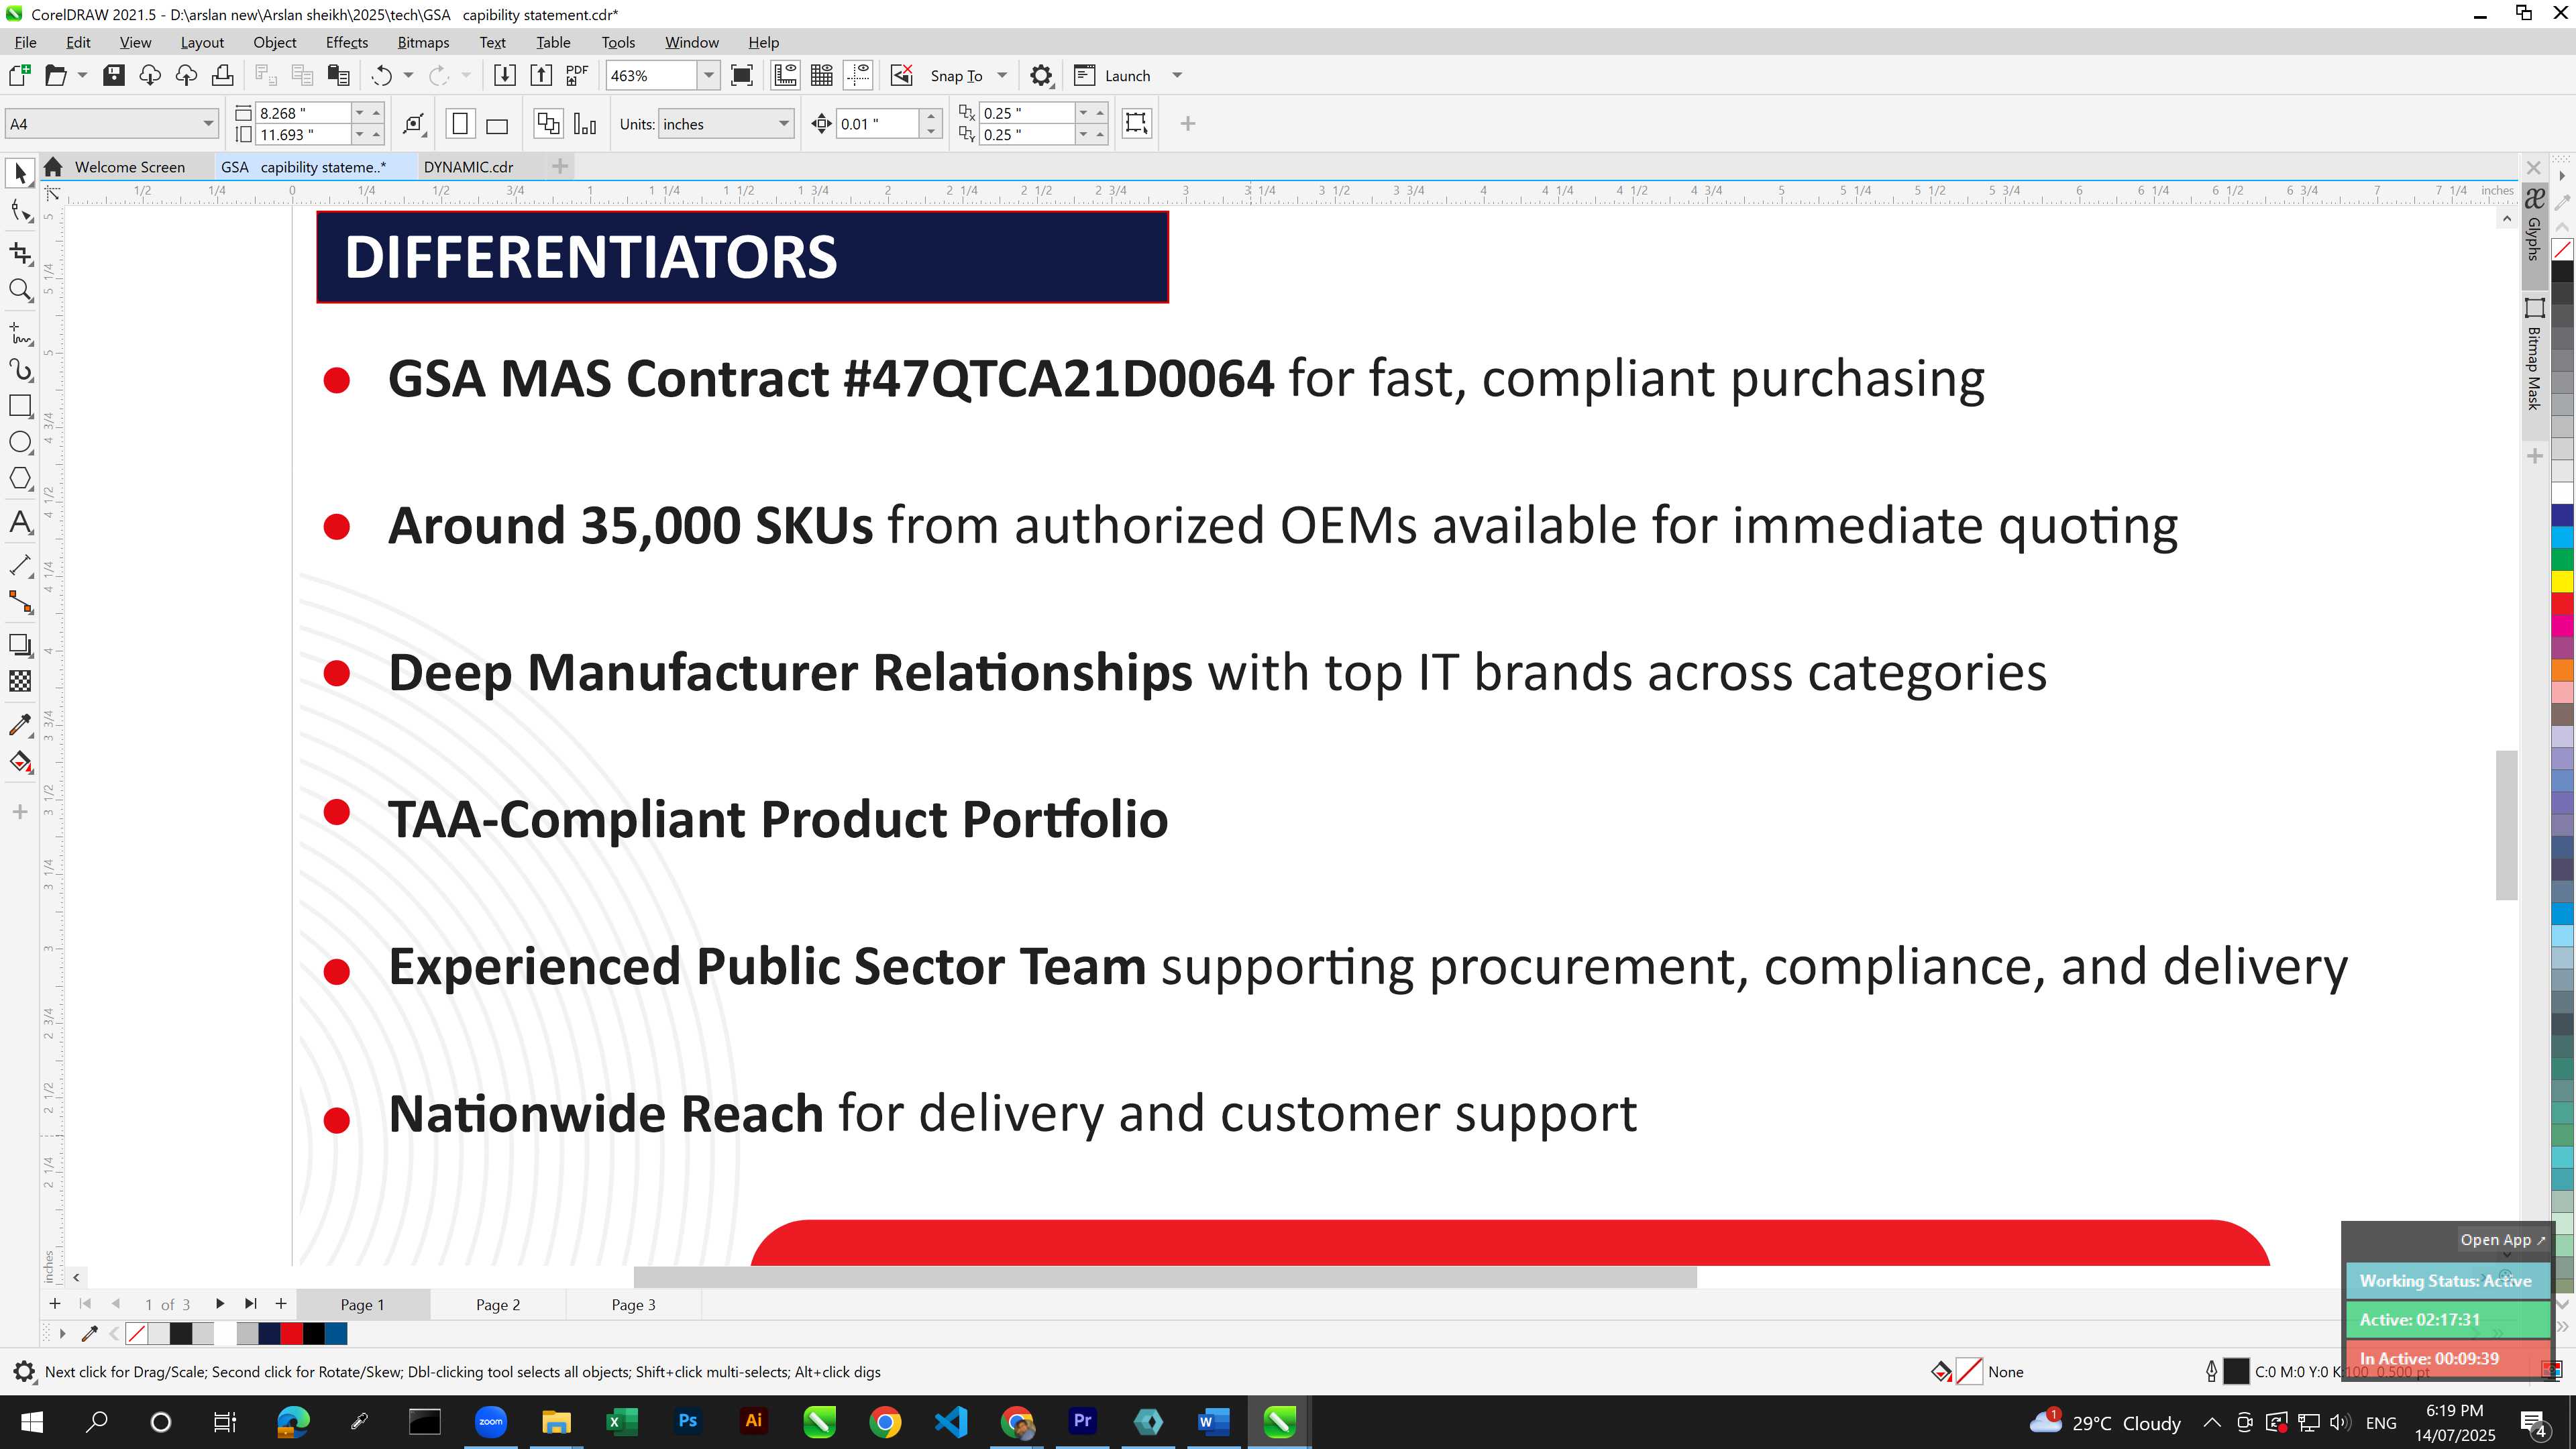Image resolution: width=2576 pixels, height=1449 pixels.
Task: Click the Import icon
Action: tap(505, 75)
